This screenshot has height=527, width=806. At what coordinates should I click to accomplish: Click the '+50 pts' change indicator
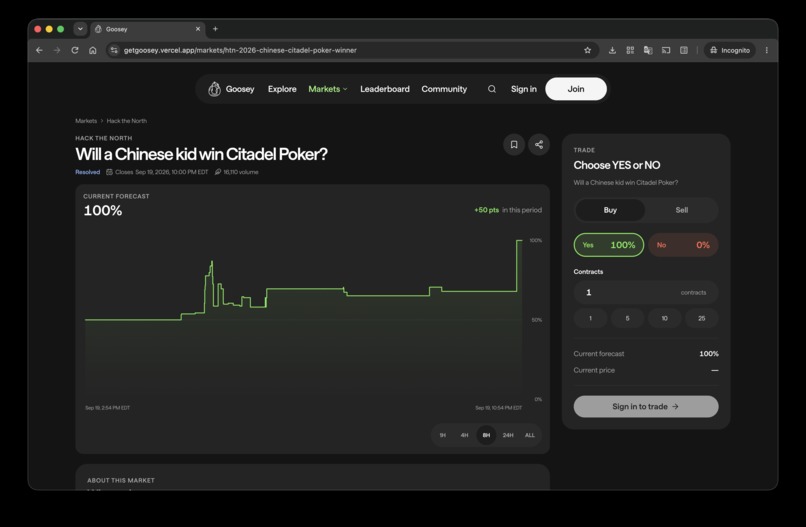coord(486,210)
